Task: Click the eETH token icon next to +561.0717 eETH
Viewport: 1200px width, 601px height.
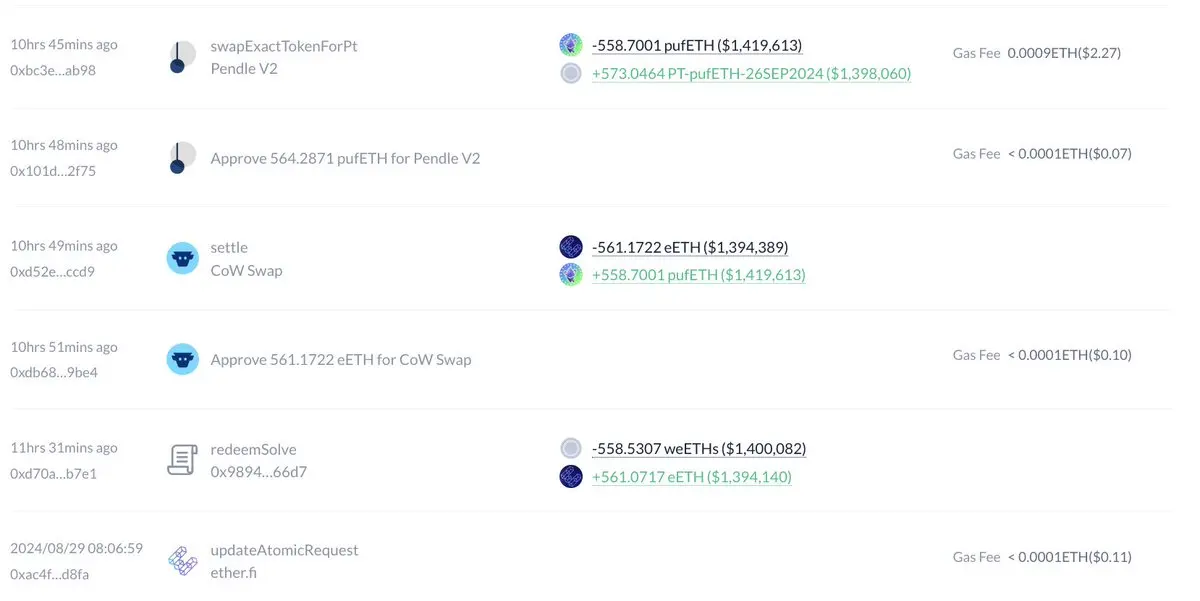Action: [x=571, y=476]
